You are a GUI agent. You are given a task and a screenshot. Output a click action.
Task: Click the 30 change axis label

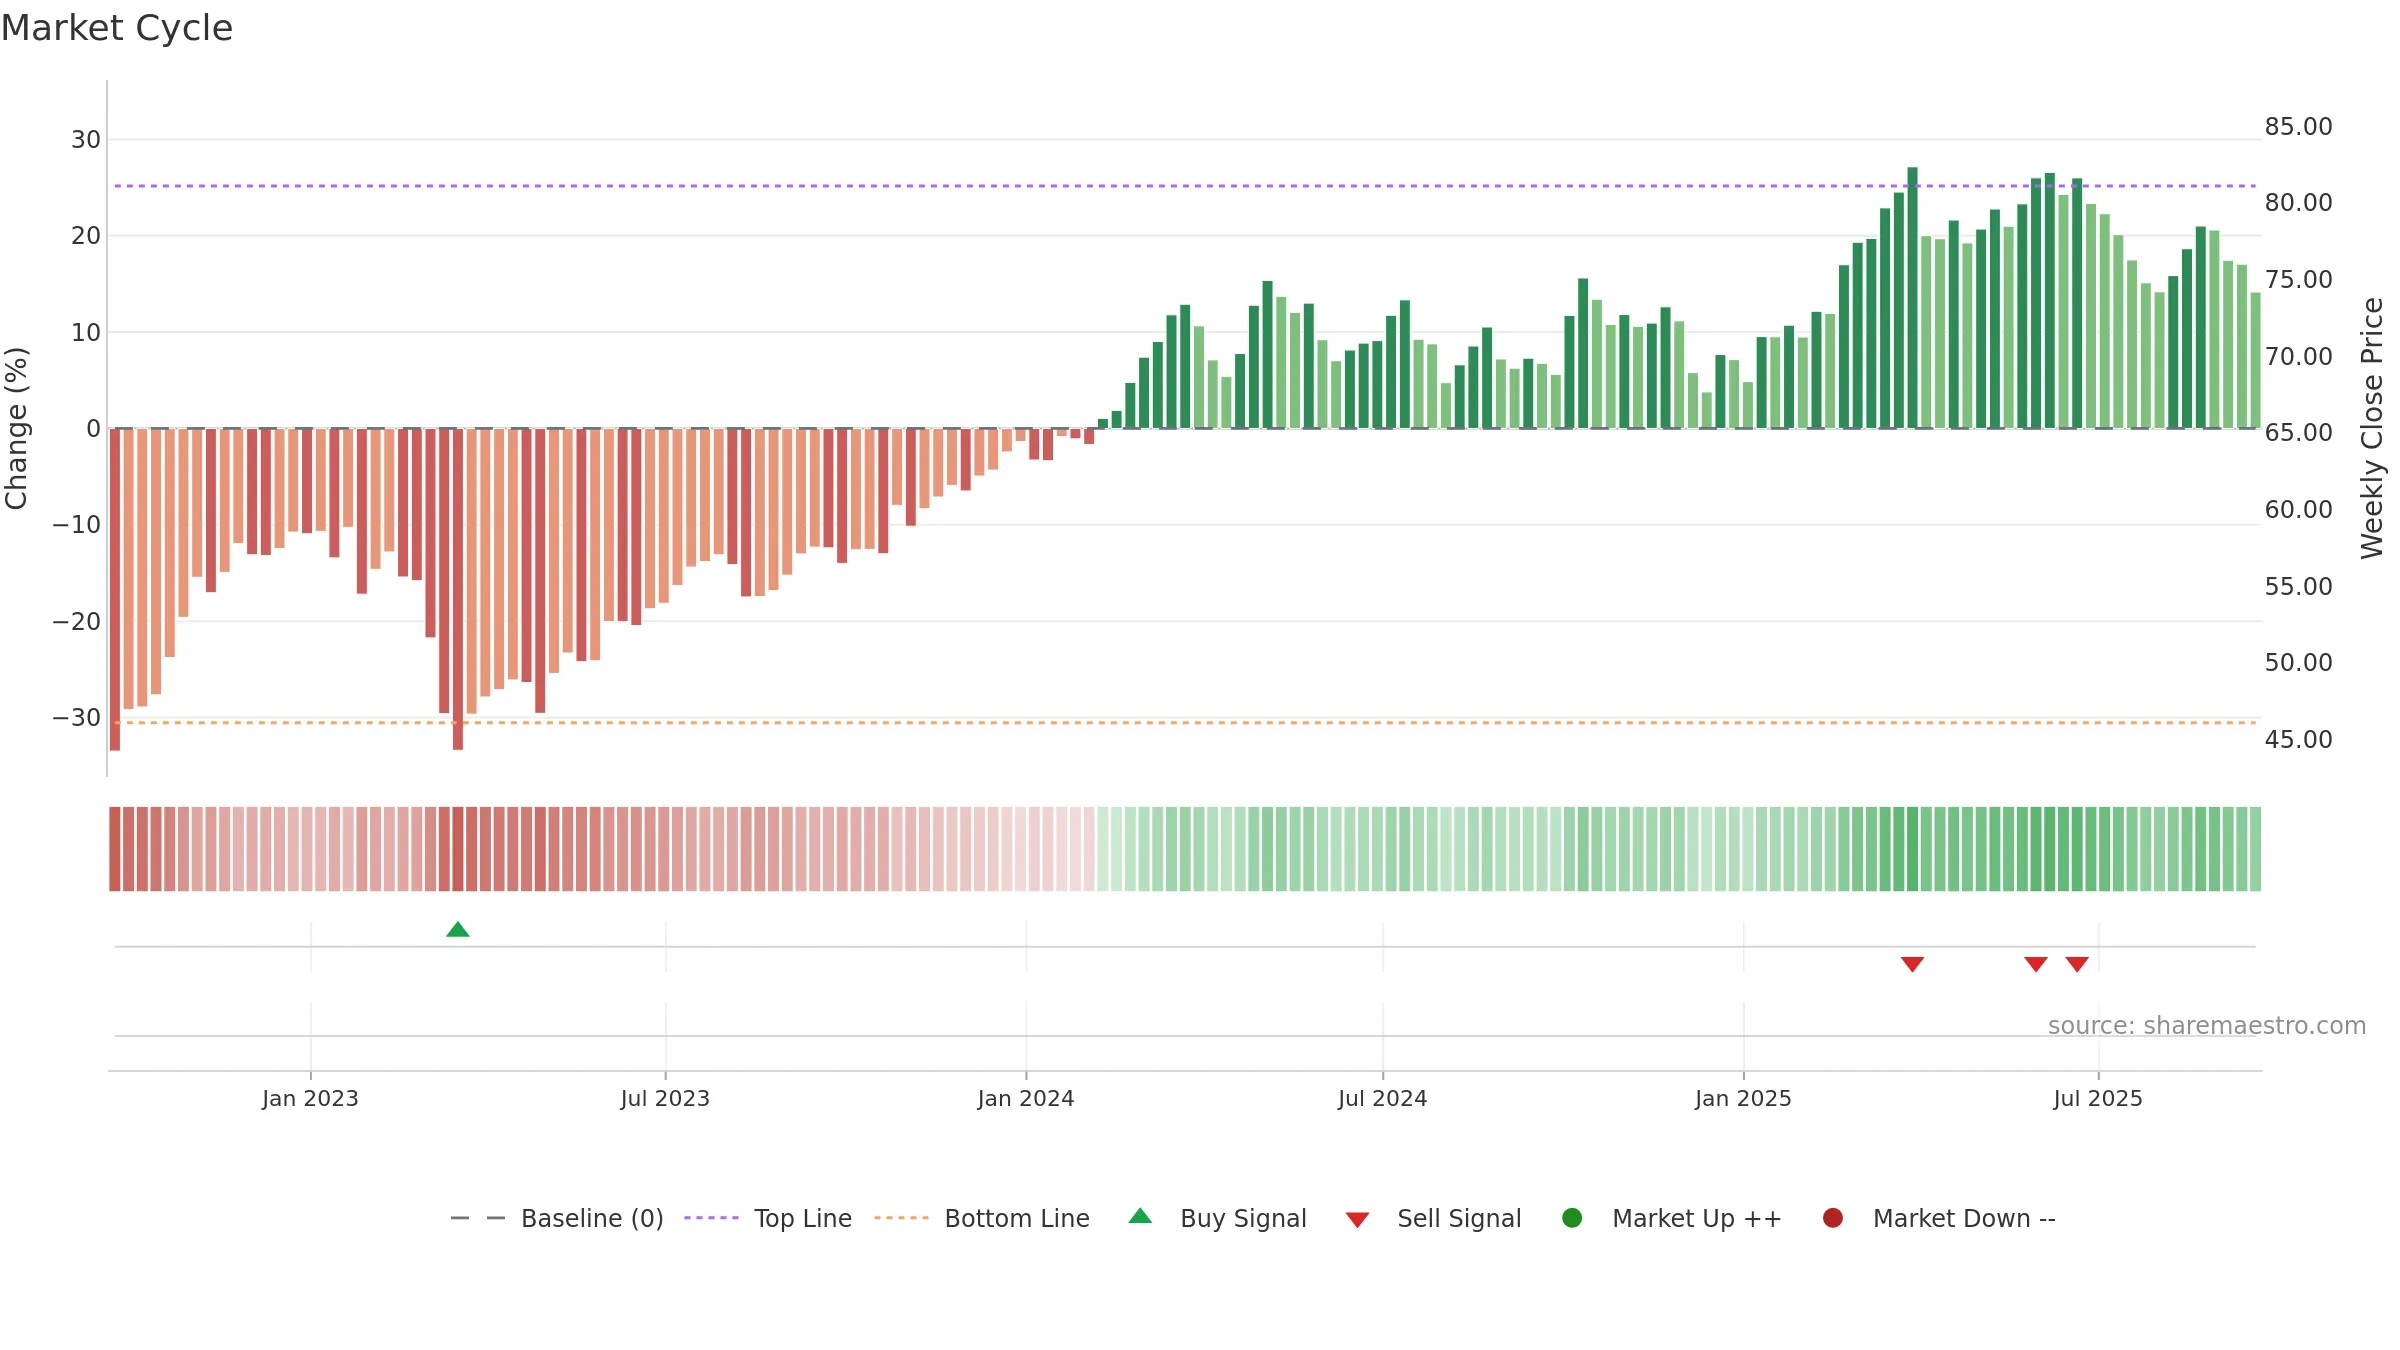86,140
